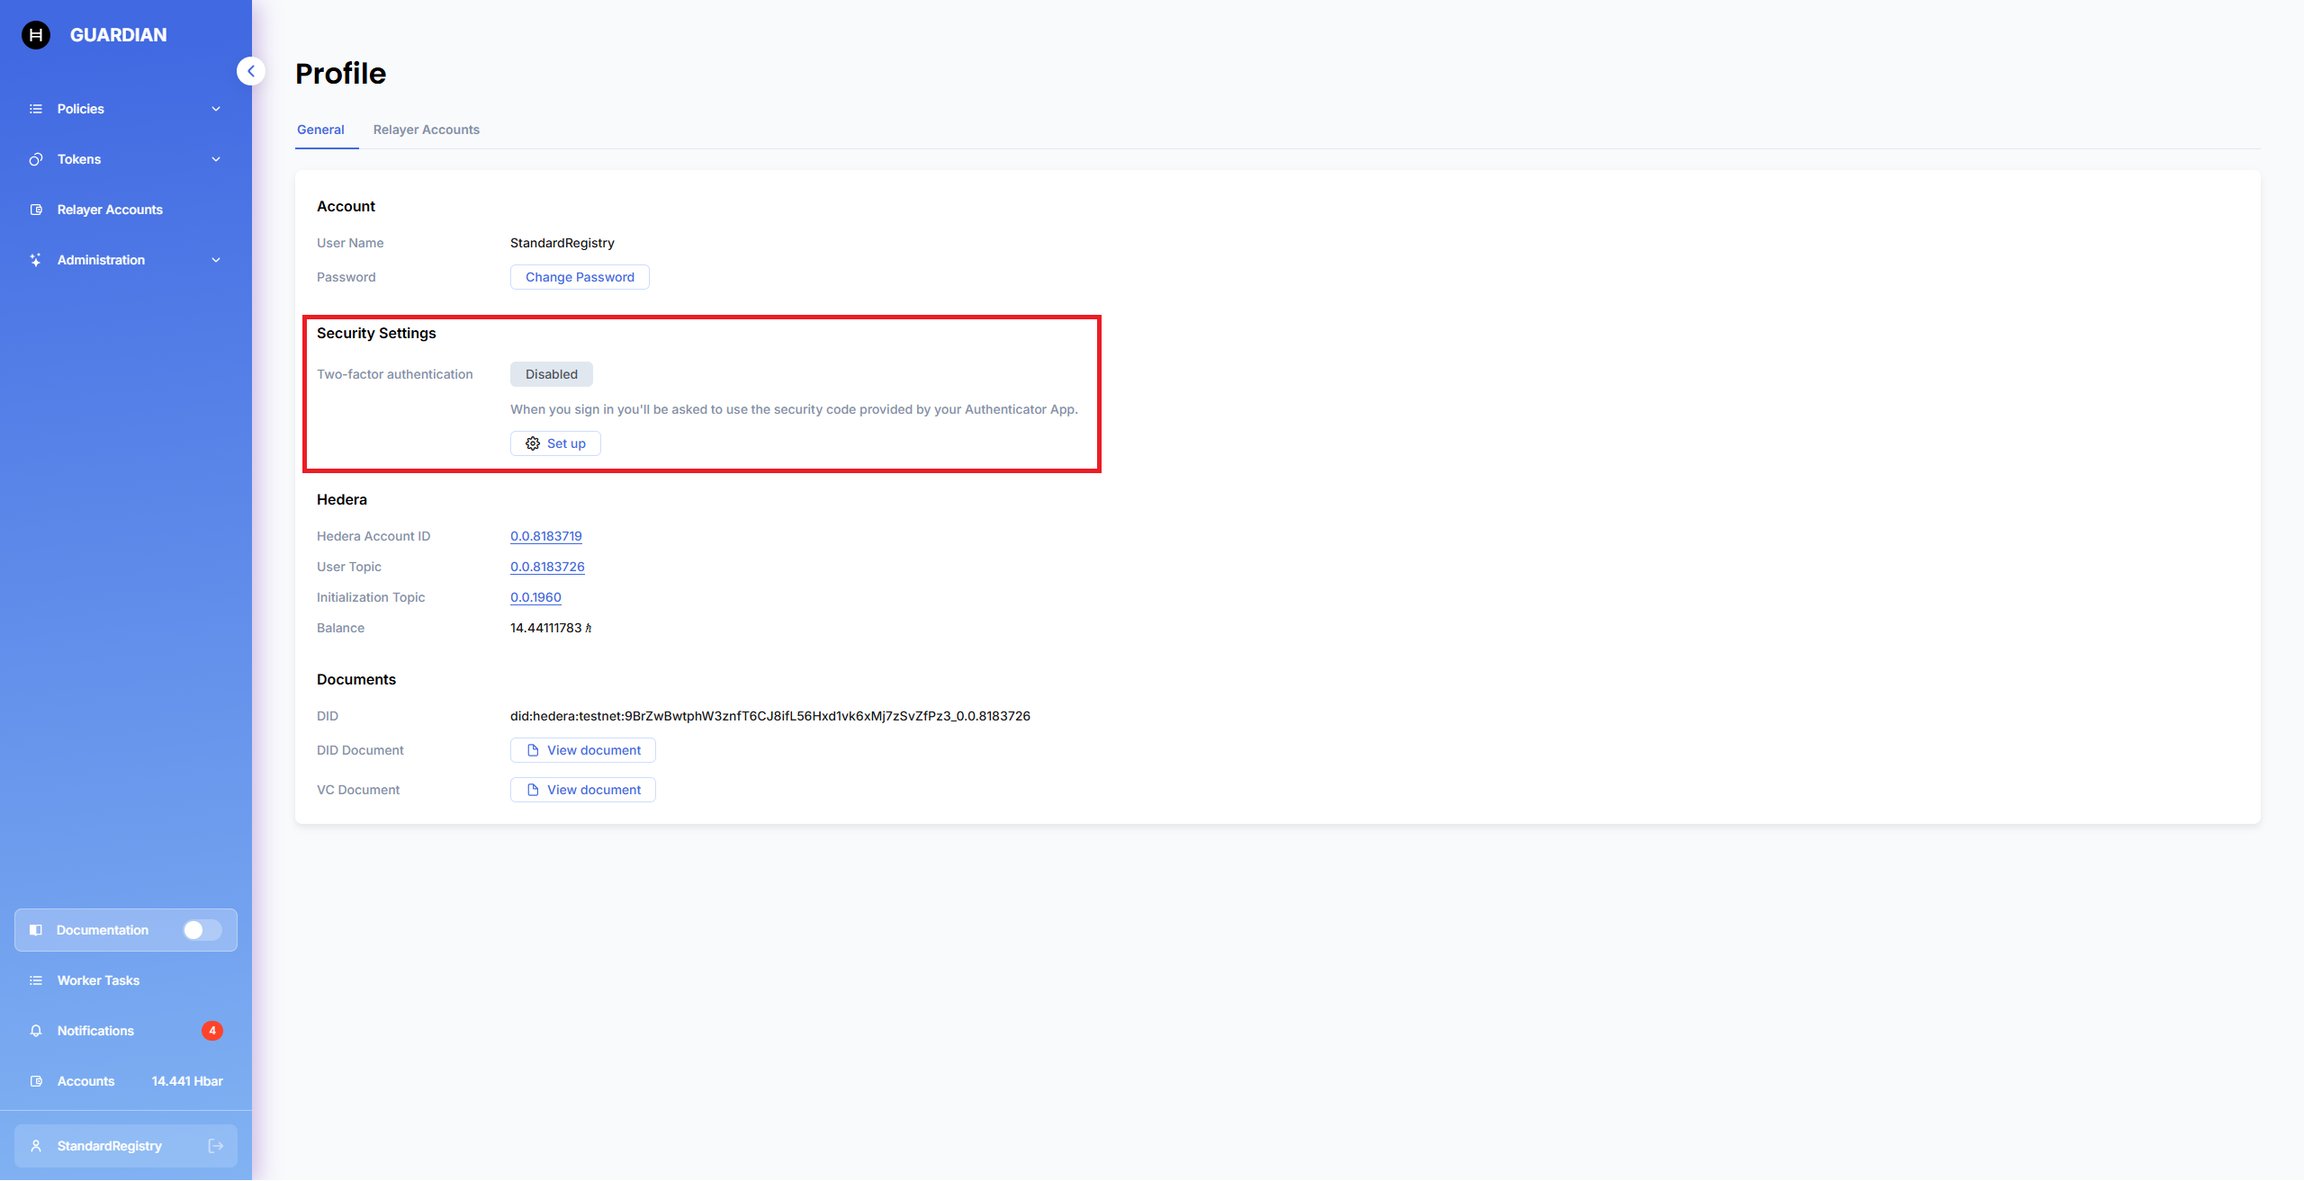The width and height of the screenshot is (2304, 1181).
Task: Expand the Policies menu chevron
Action: pos(216,109)
